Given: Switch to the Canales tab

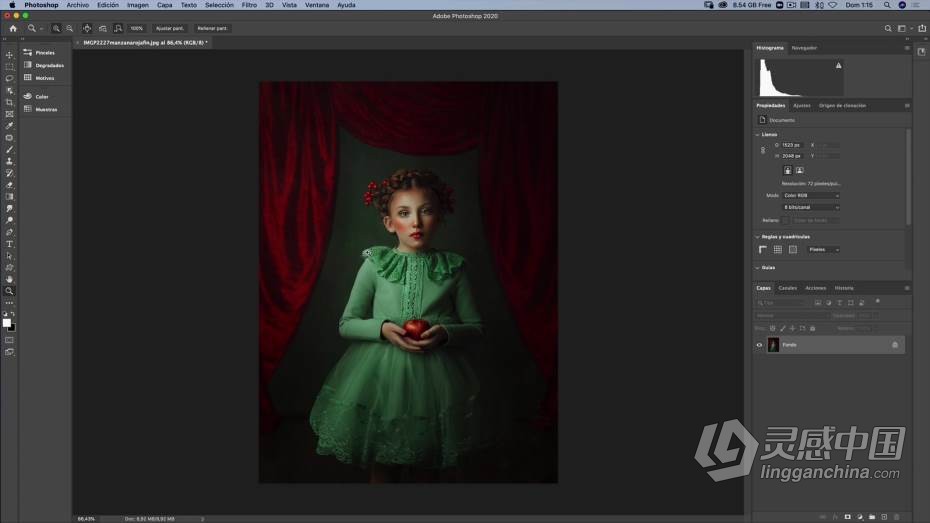Looking at the screenshot, I should tap(788, 288).
